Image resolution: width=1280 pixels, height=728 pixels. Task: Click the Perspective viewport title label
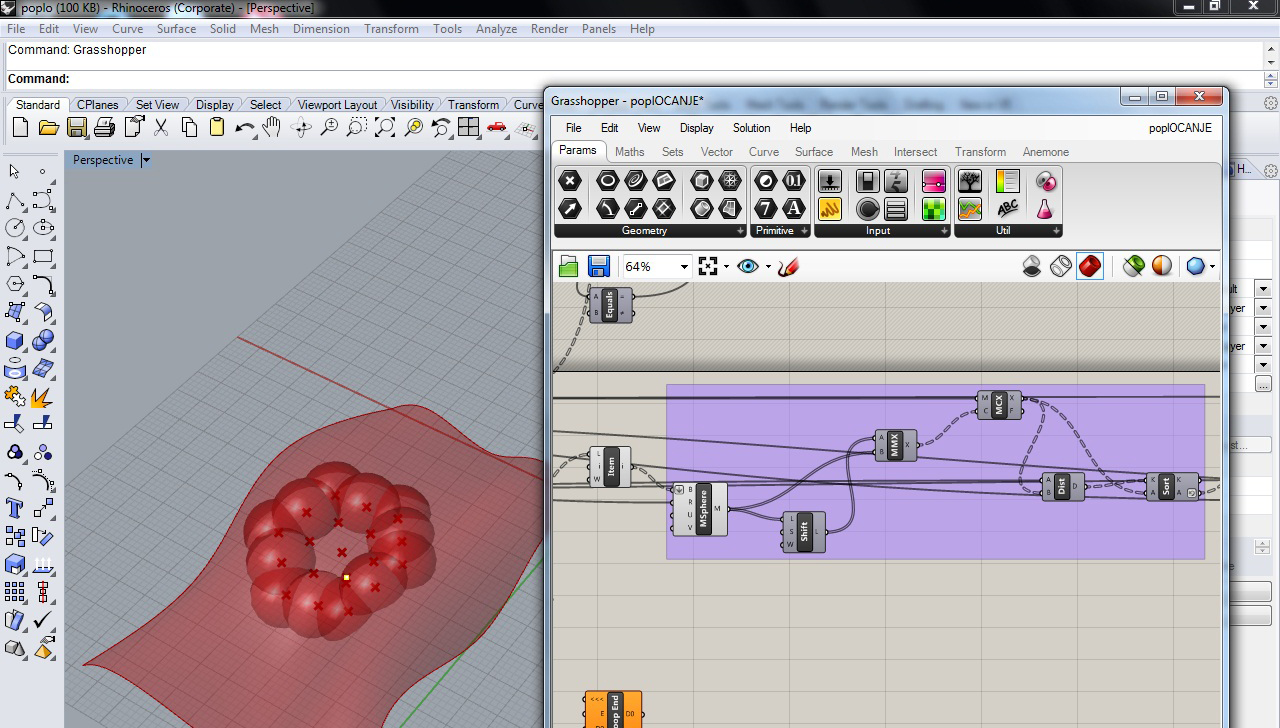[103, 160]
